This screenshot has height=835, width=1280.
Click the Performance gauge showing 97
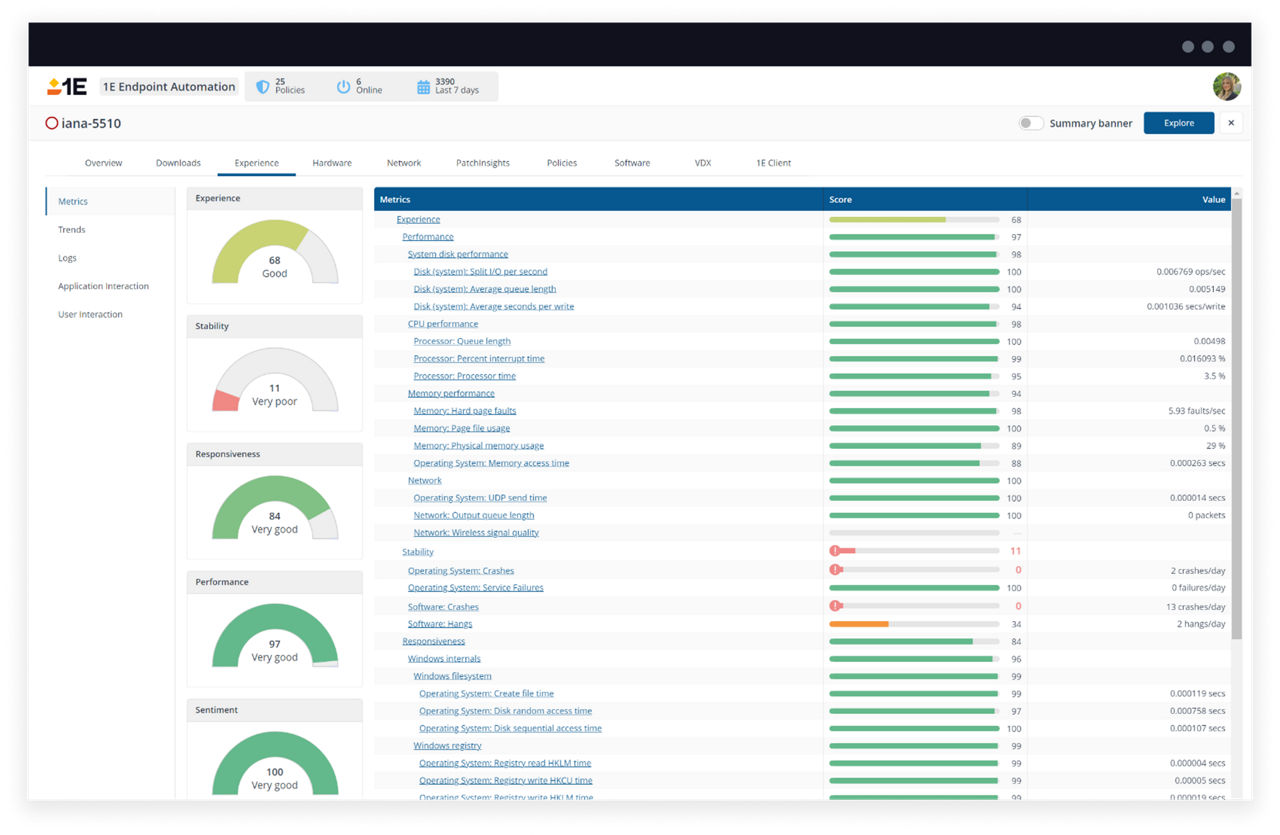tap(275, 637)
